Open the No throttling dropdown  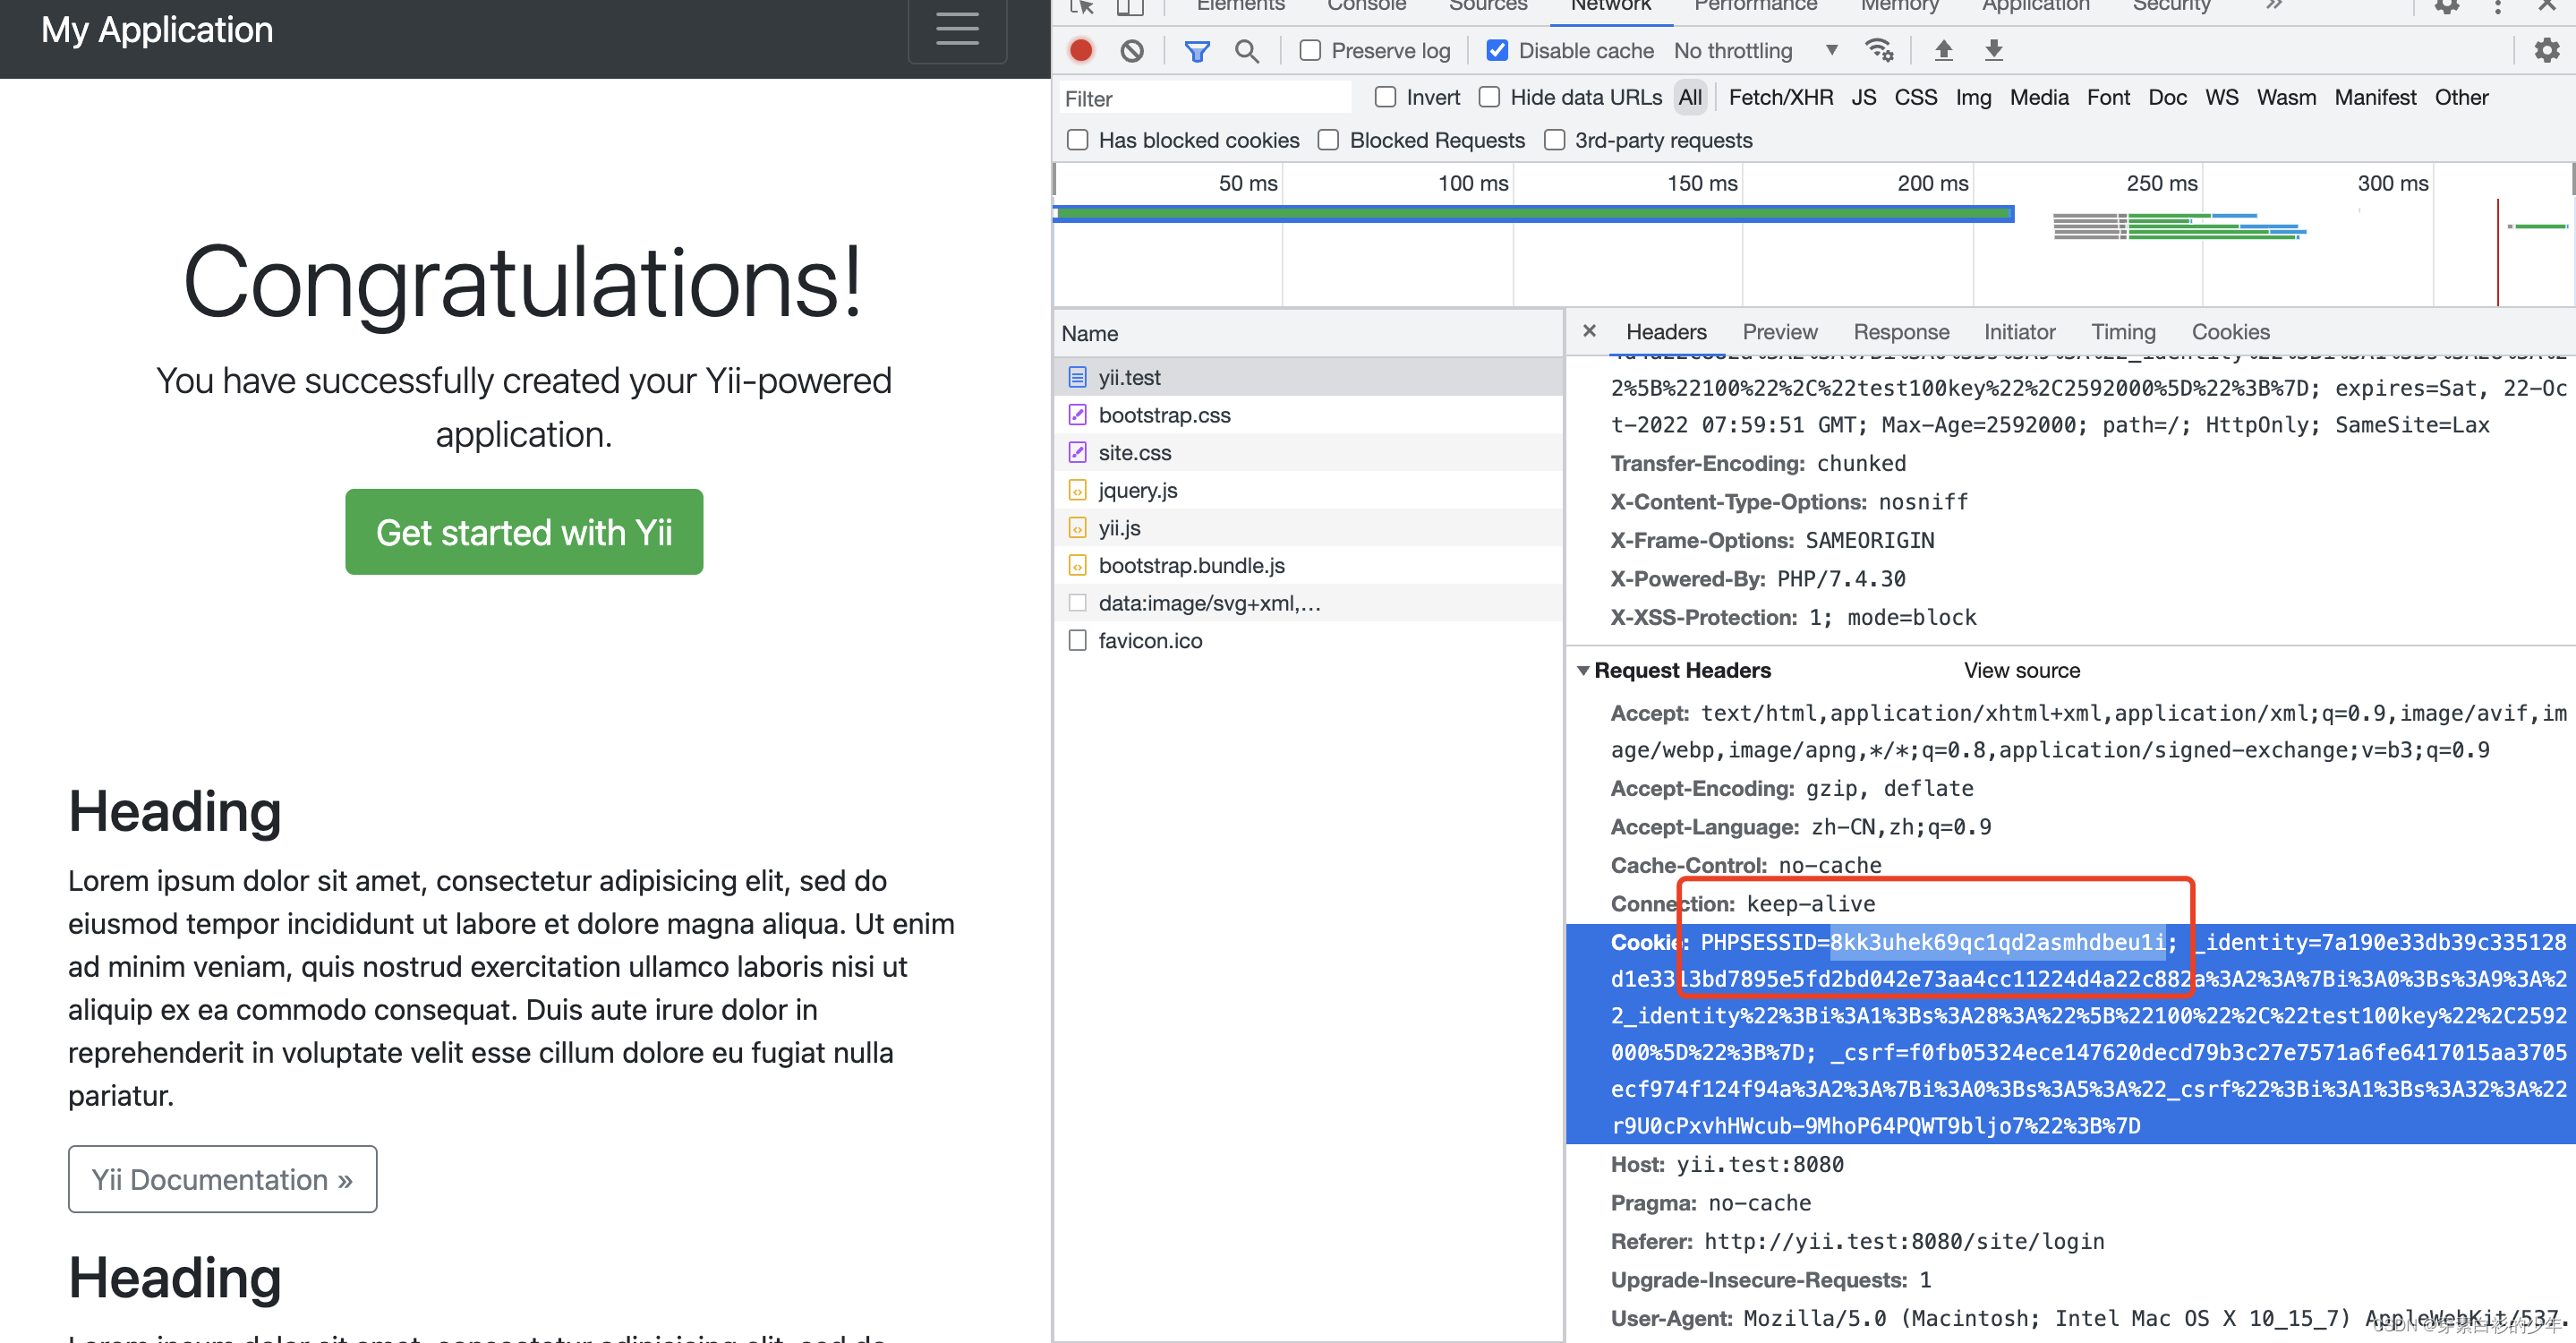point(1756,50)
